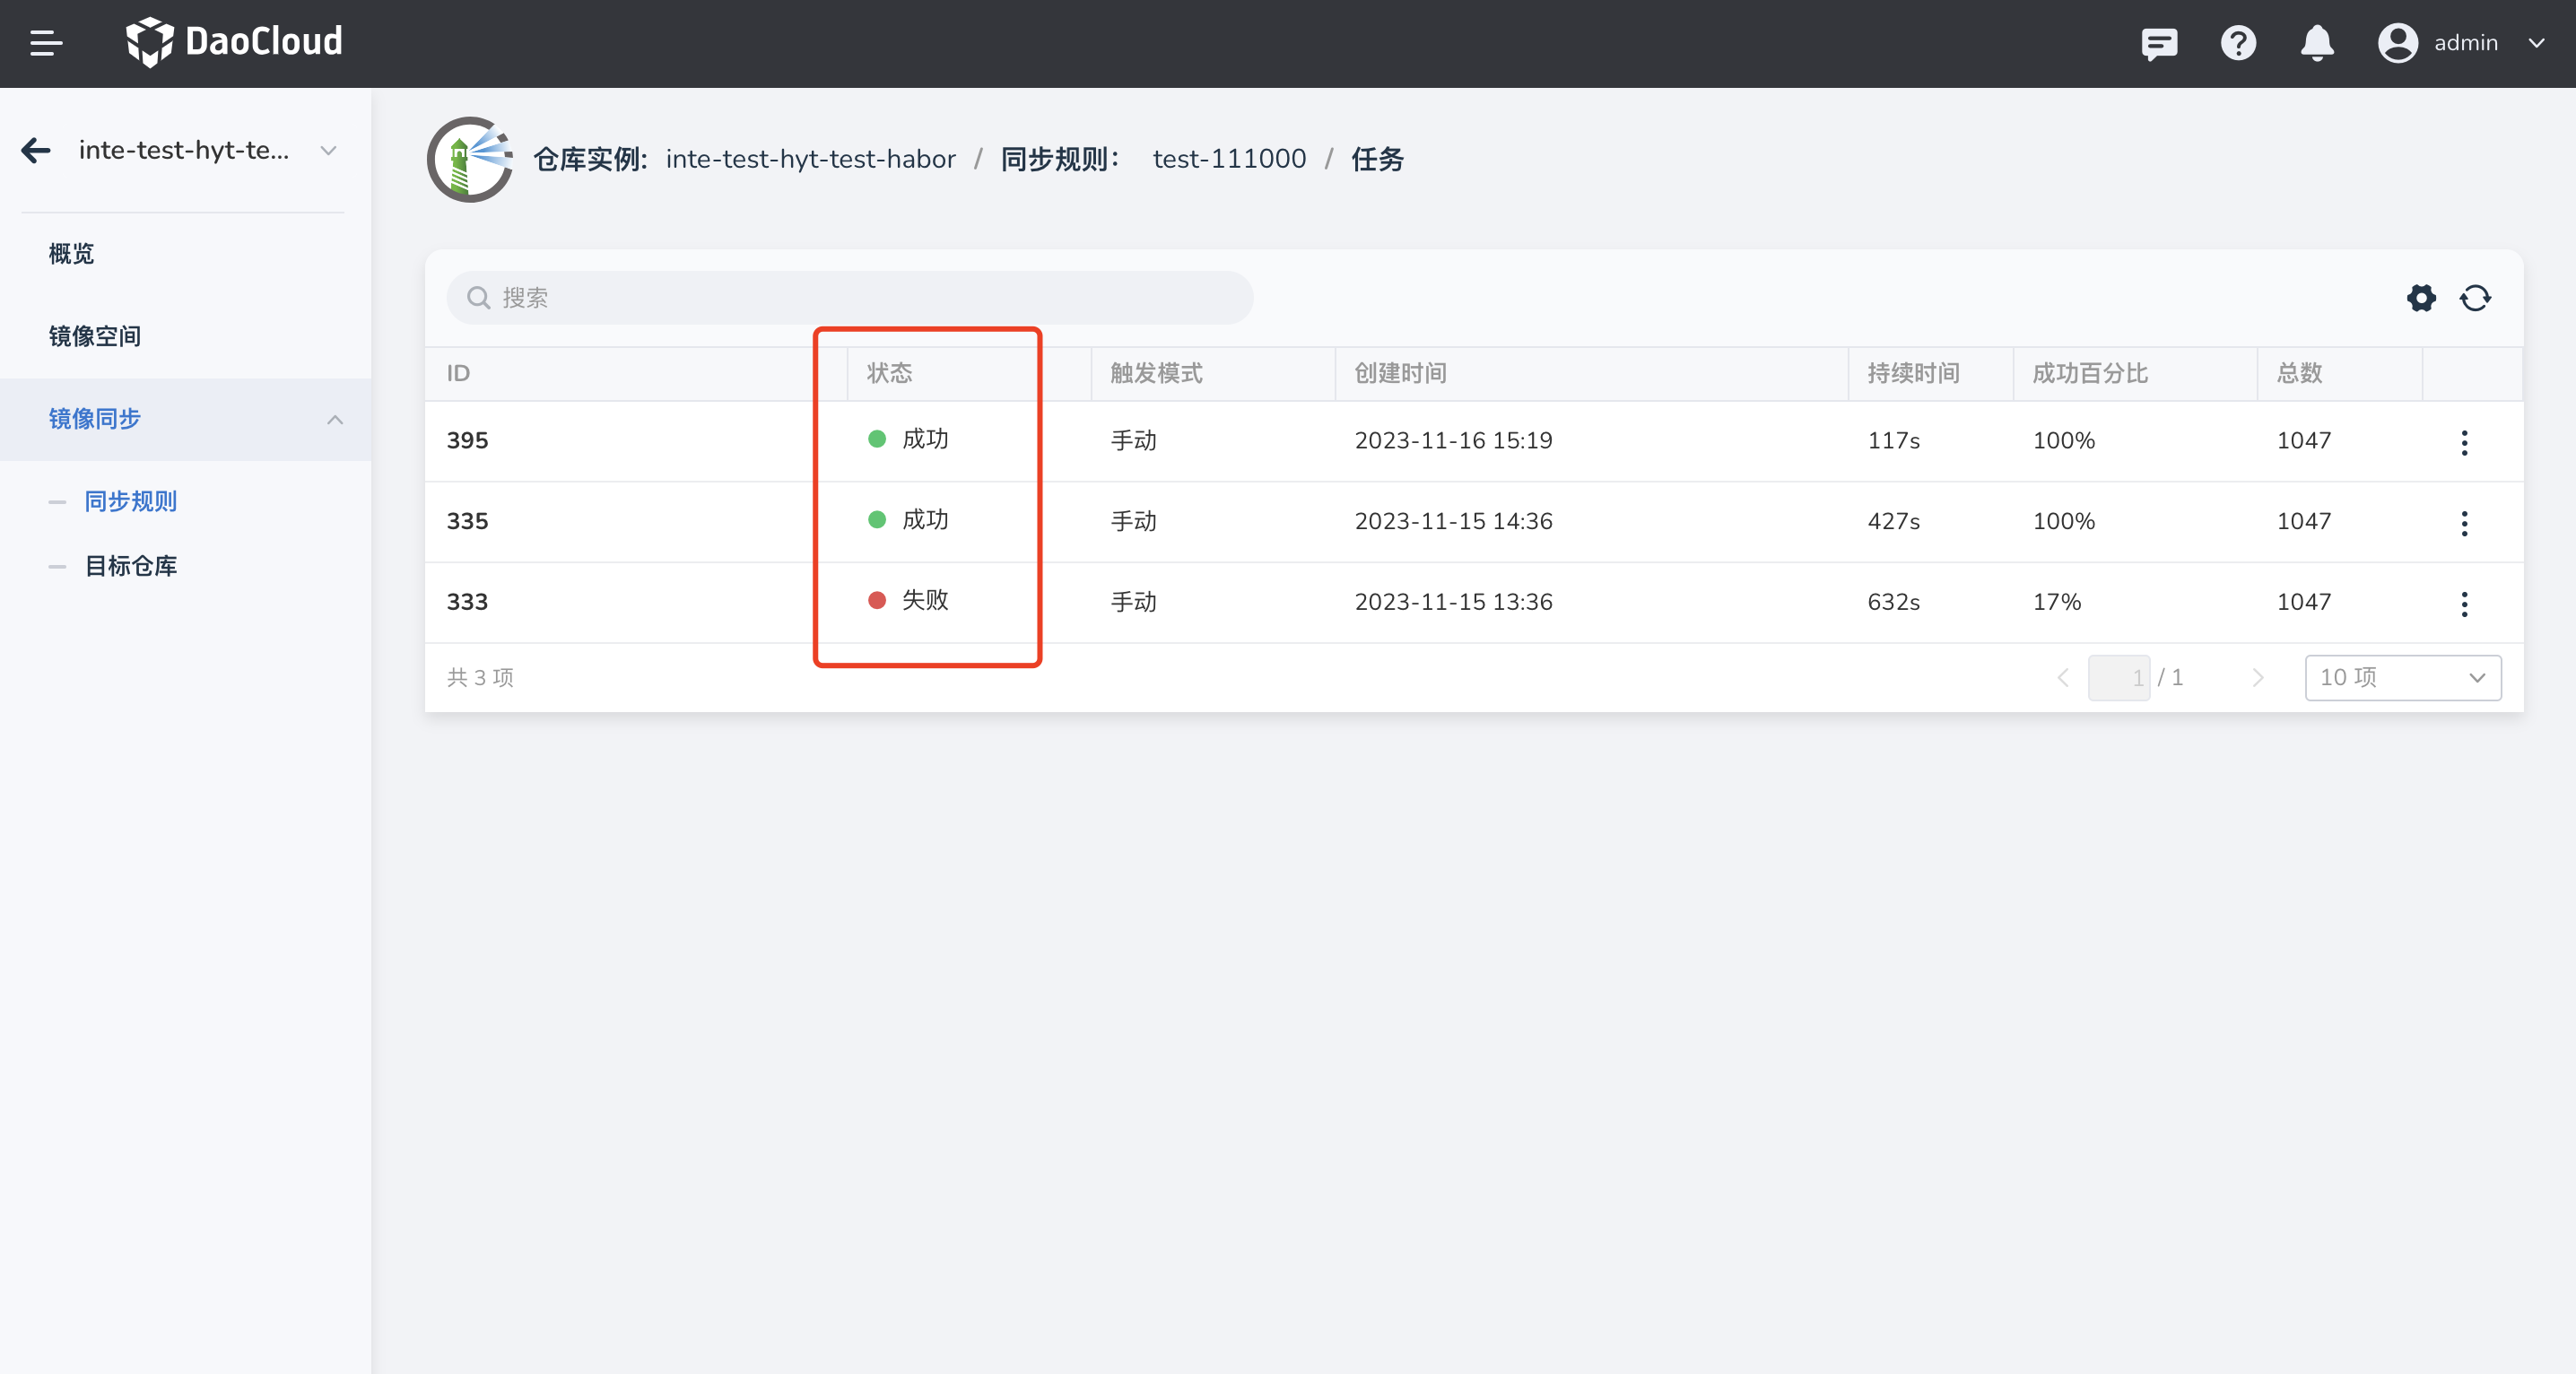This screenshot has width=2576, height=1374.
Task: Open the 概览 menu item
Action: point(72,254)
